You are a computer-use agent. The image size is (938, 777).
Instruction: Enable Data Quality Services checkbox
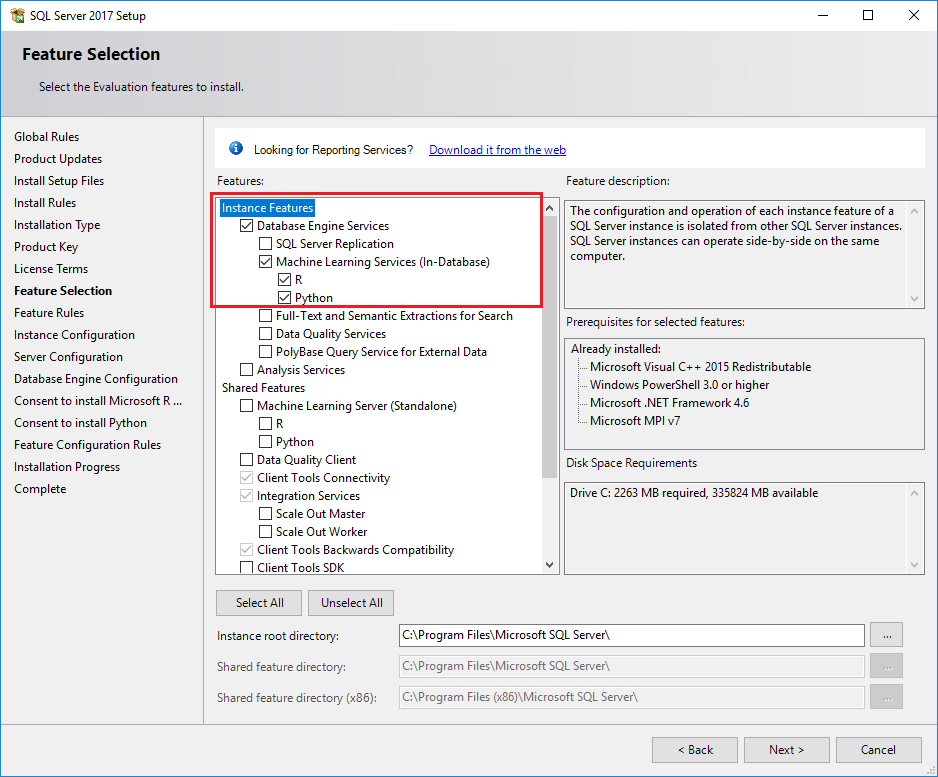point(266,334)
